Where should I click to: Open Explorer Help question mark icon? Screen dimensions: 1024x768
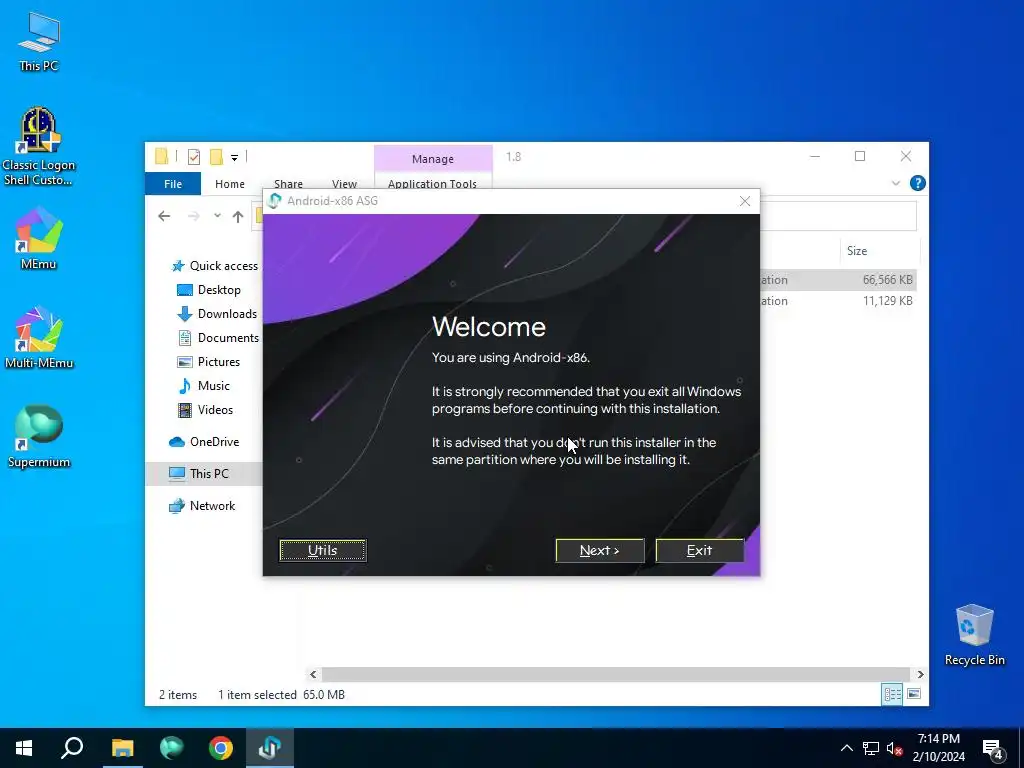click(917, 184)
